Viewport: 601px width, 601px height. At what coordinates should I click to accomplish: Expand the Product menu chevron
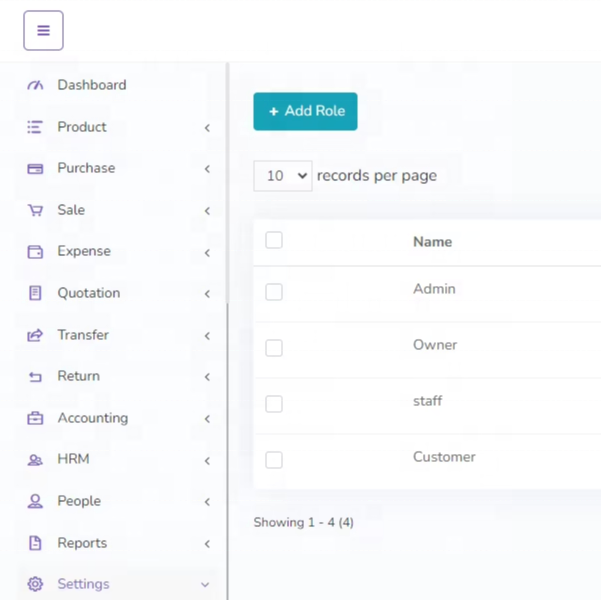click(207, 128)
